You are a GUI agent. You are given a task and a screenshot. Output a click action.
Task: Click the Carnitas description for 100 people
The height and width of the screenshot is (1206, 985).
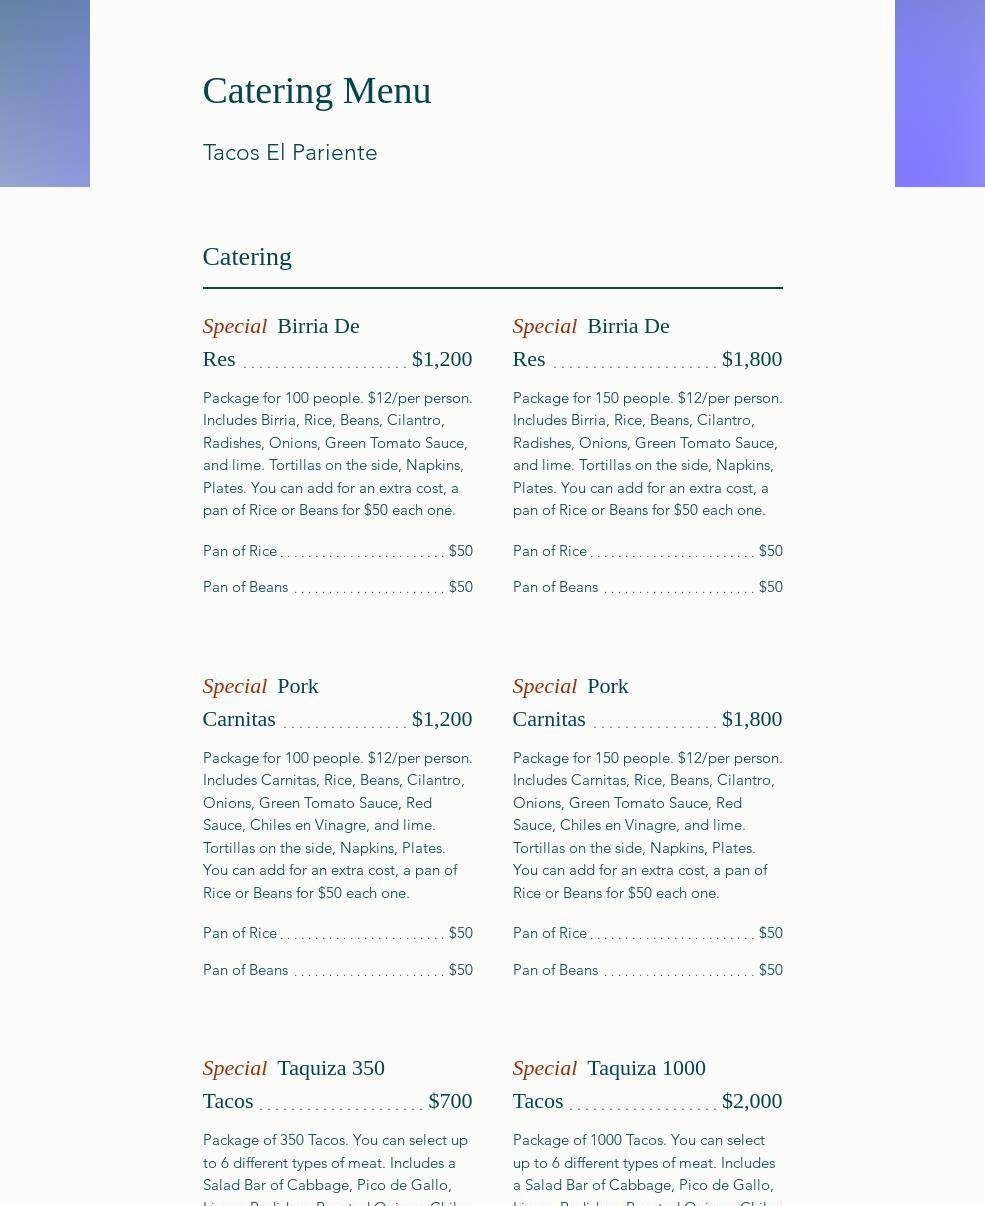(x=337, y=825)
